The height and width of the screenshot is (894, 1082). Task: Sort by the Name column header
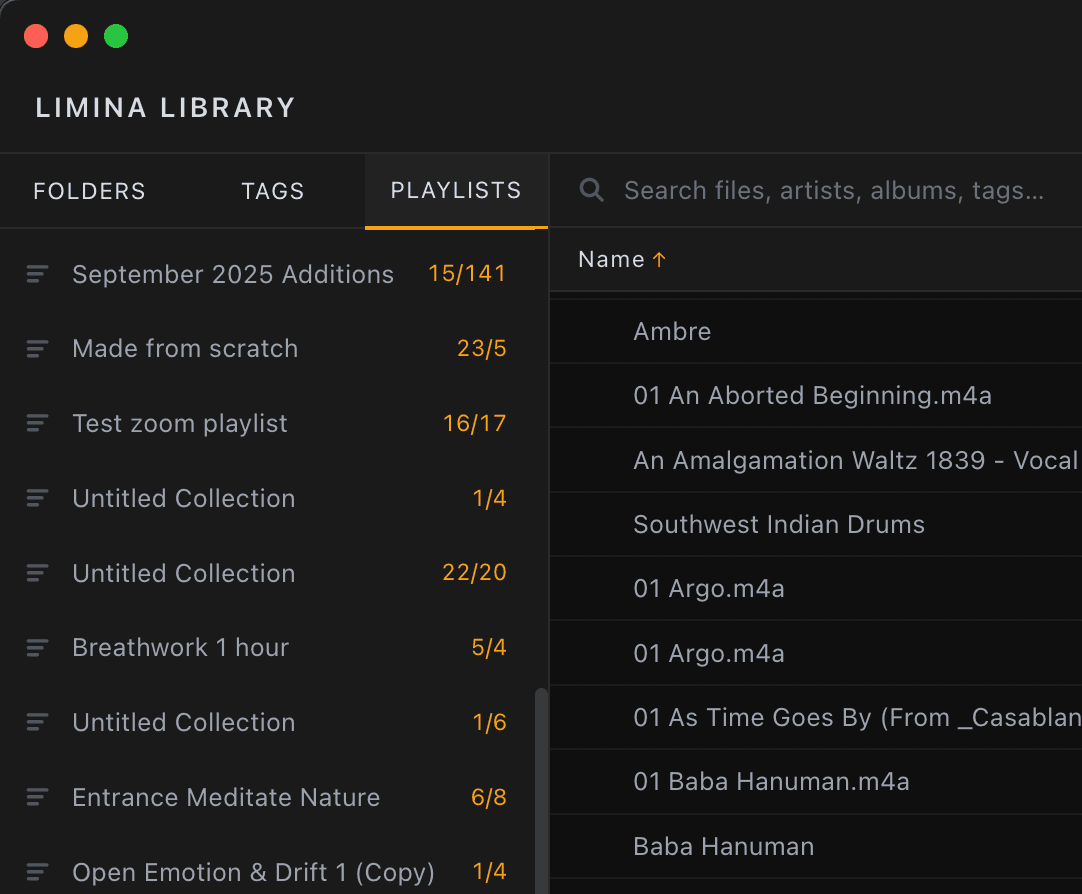tap(611, 259)
